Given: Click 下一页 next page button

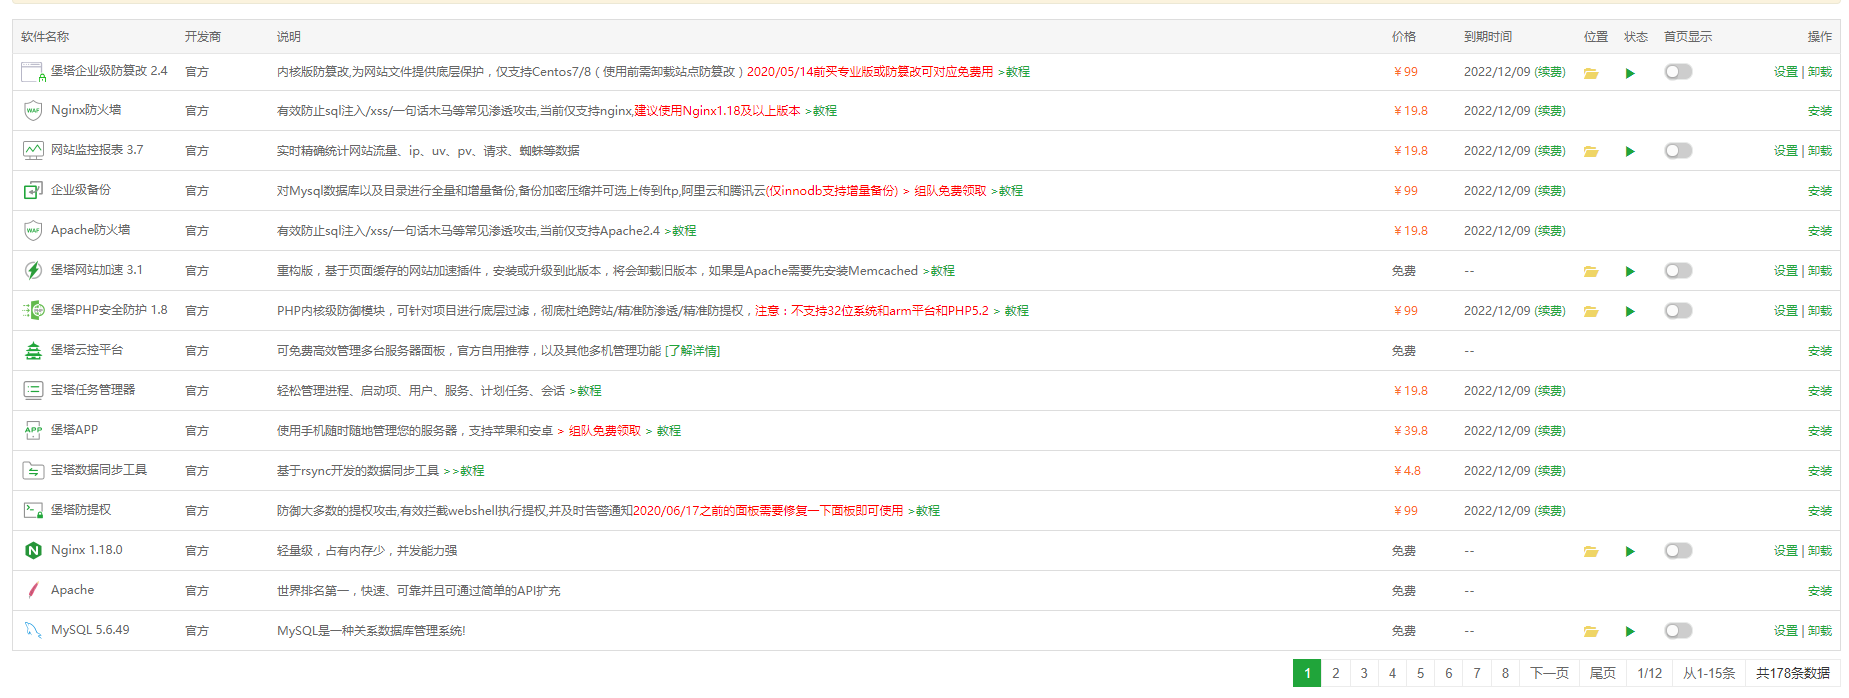Looking at the screenshot, I should [x=1549, y=673].
